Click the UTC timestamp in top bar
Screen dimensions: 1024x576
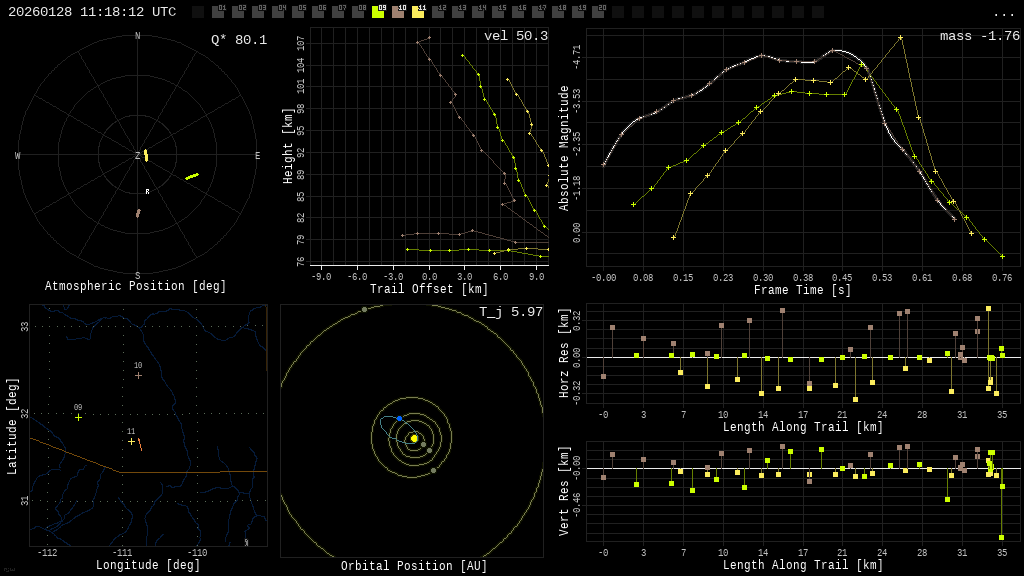[x=92, y=12]
